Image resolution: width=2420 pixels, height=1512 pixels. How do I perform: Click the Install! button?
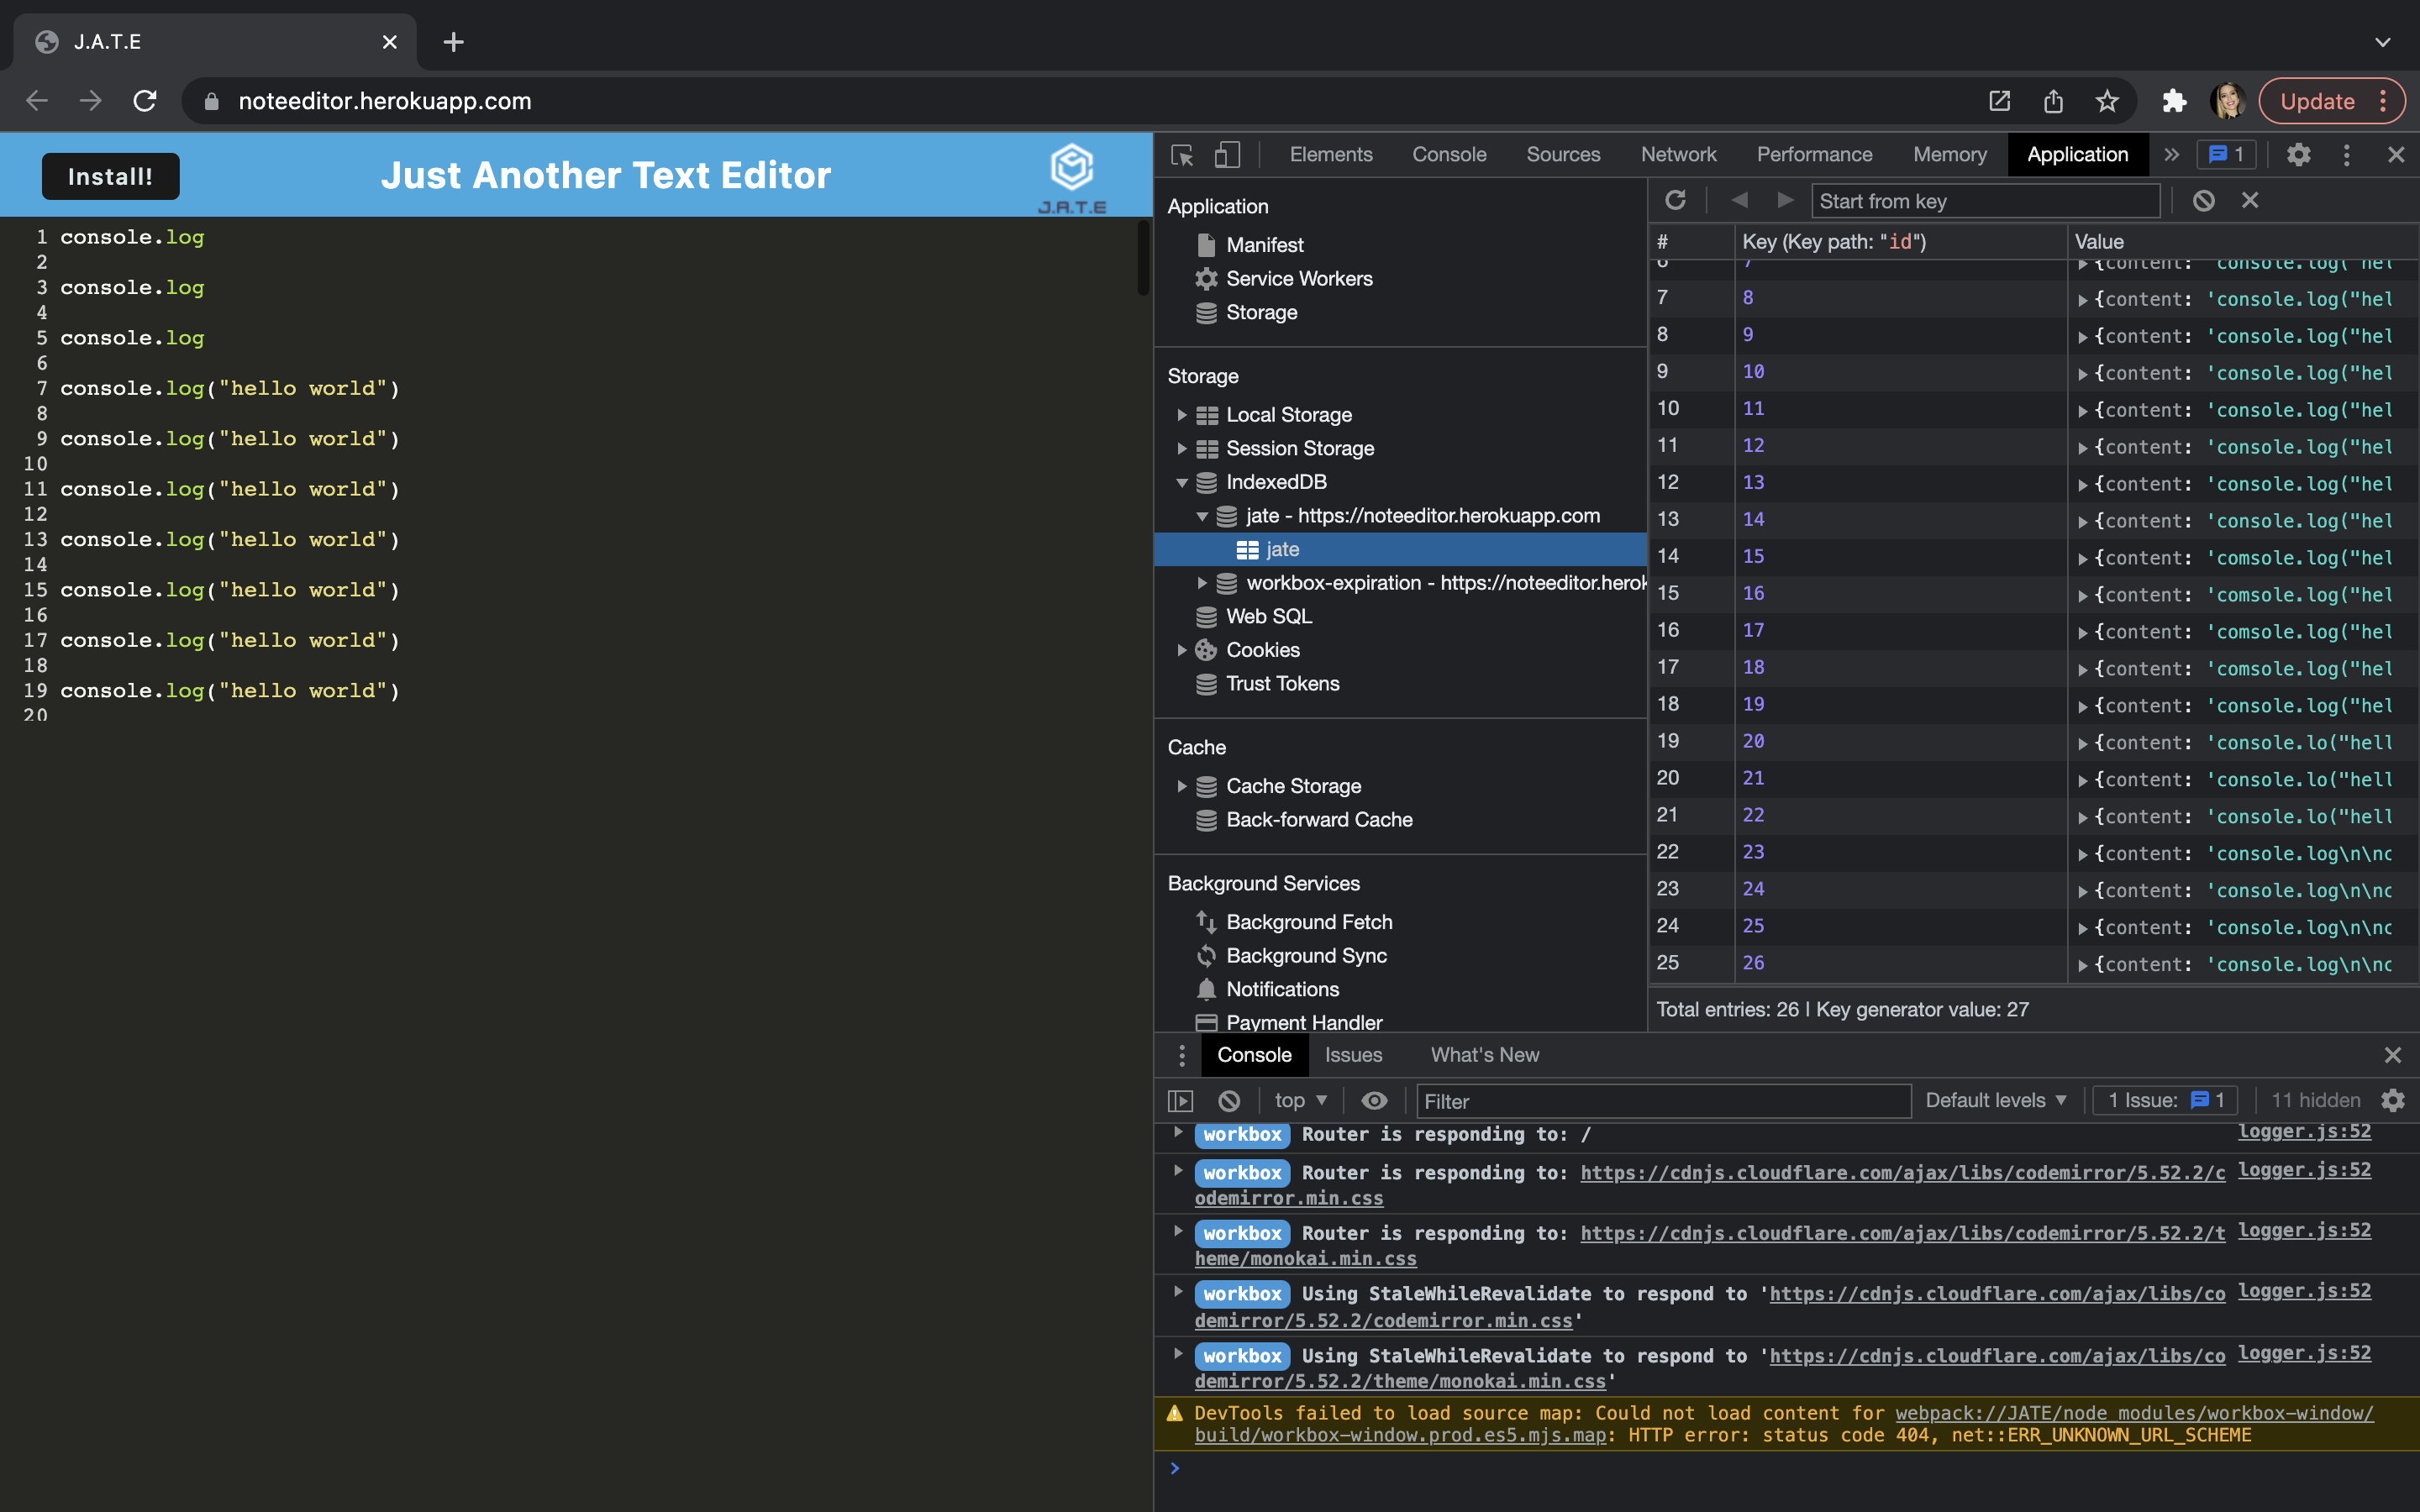click(111, 176)
